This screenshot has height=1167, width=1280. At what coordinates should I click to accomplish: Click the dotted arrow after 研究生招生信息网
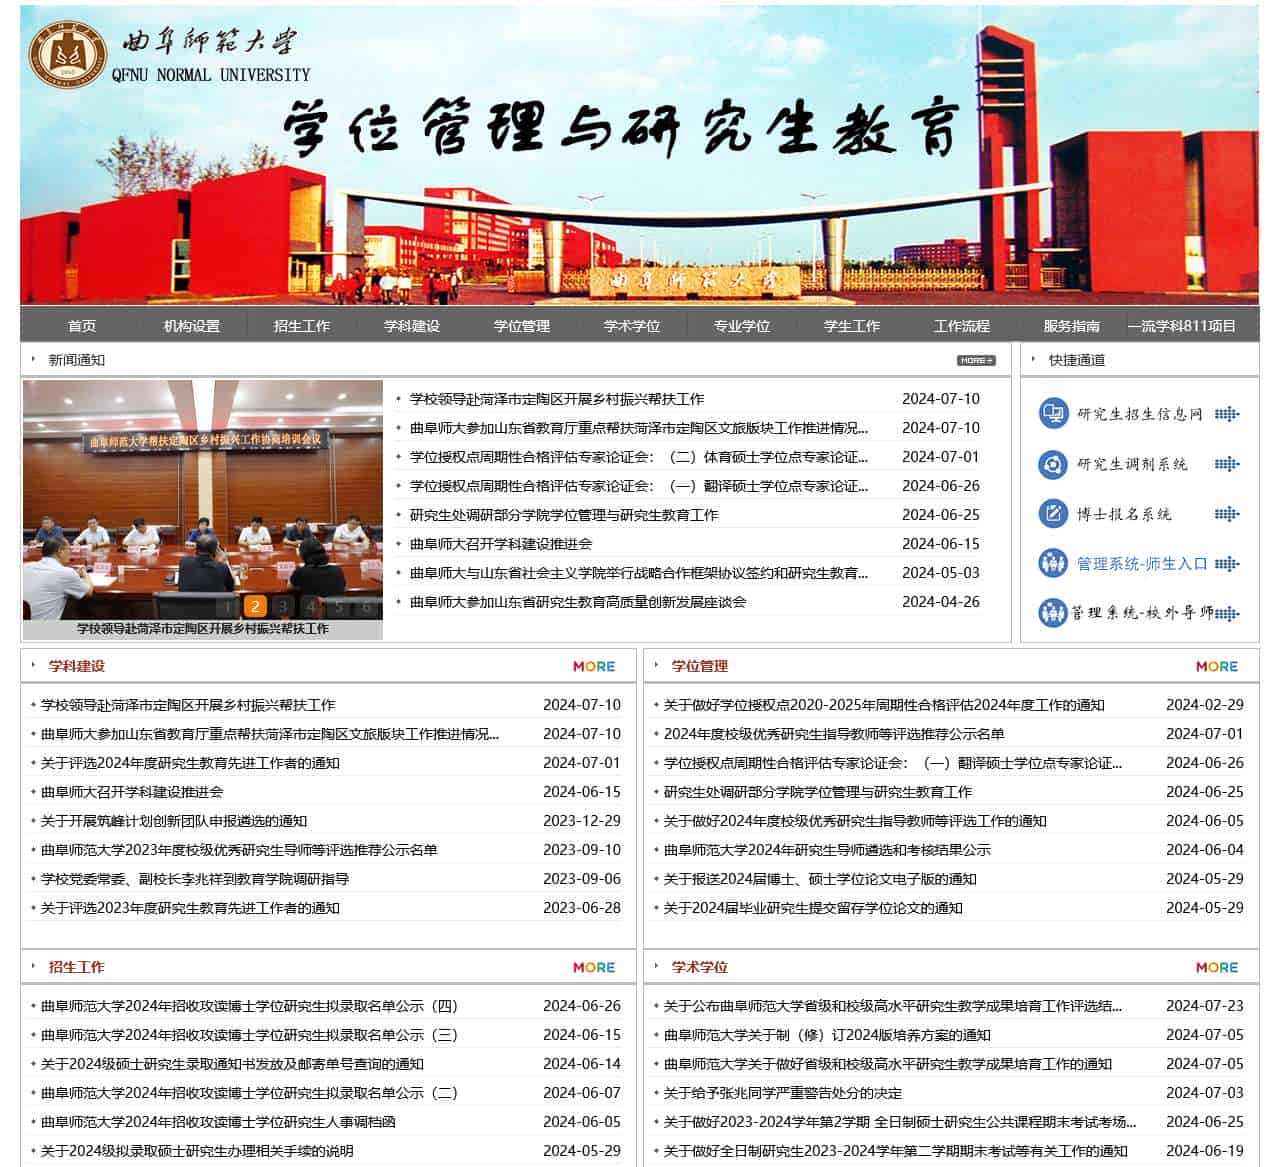[1227, 414]
